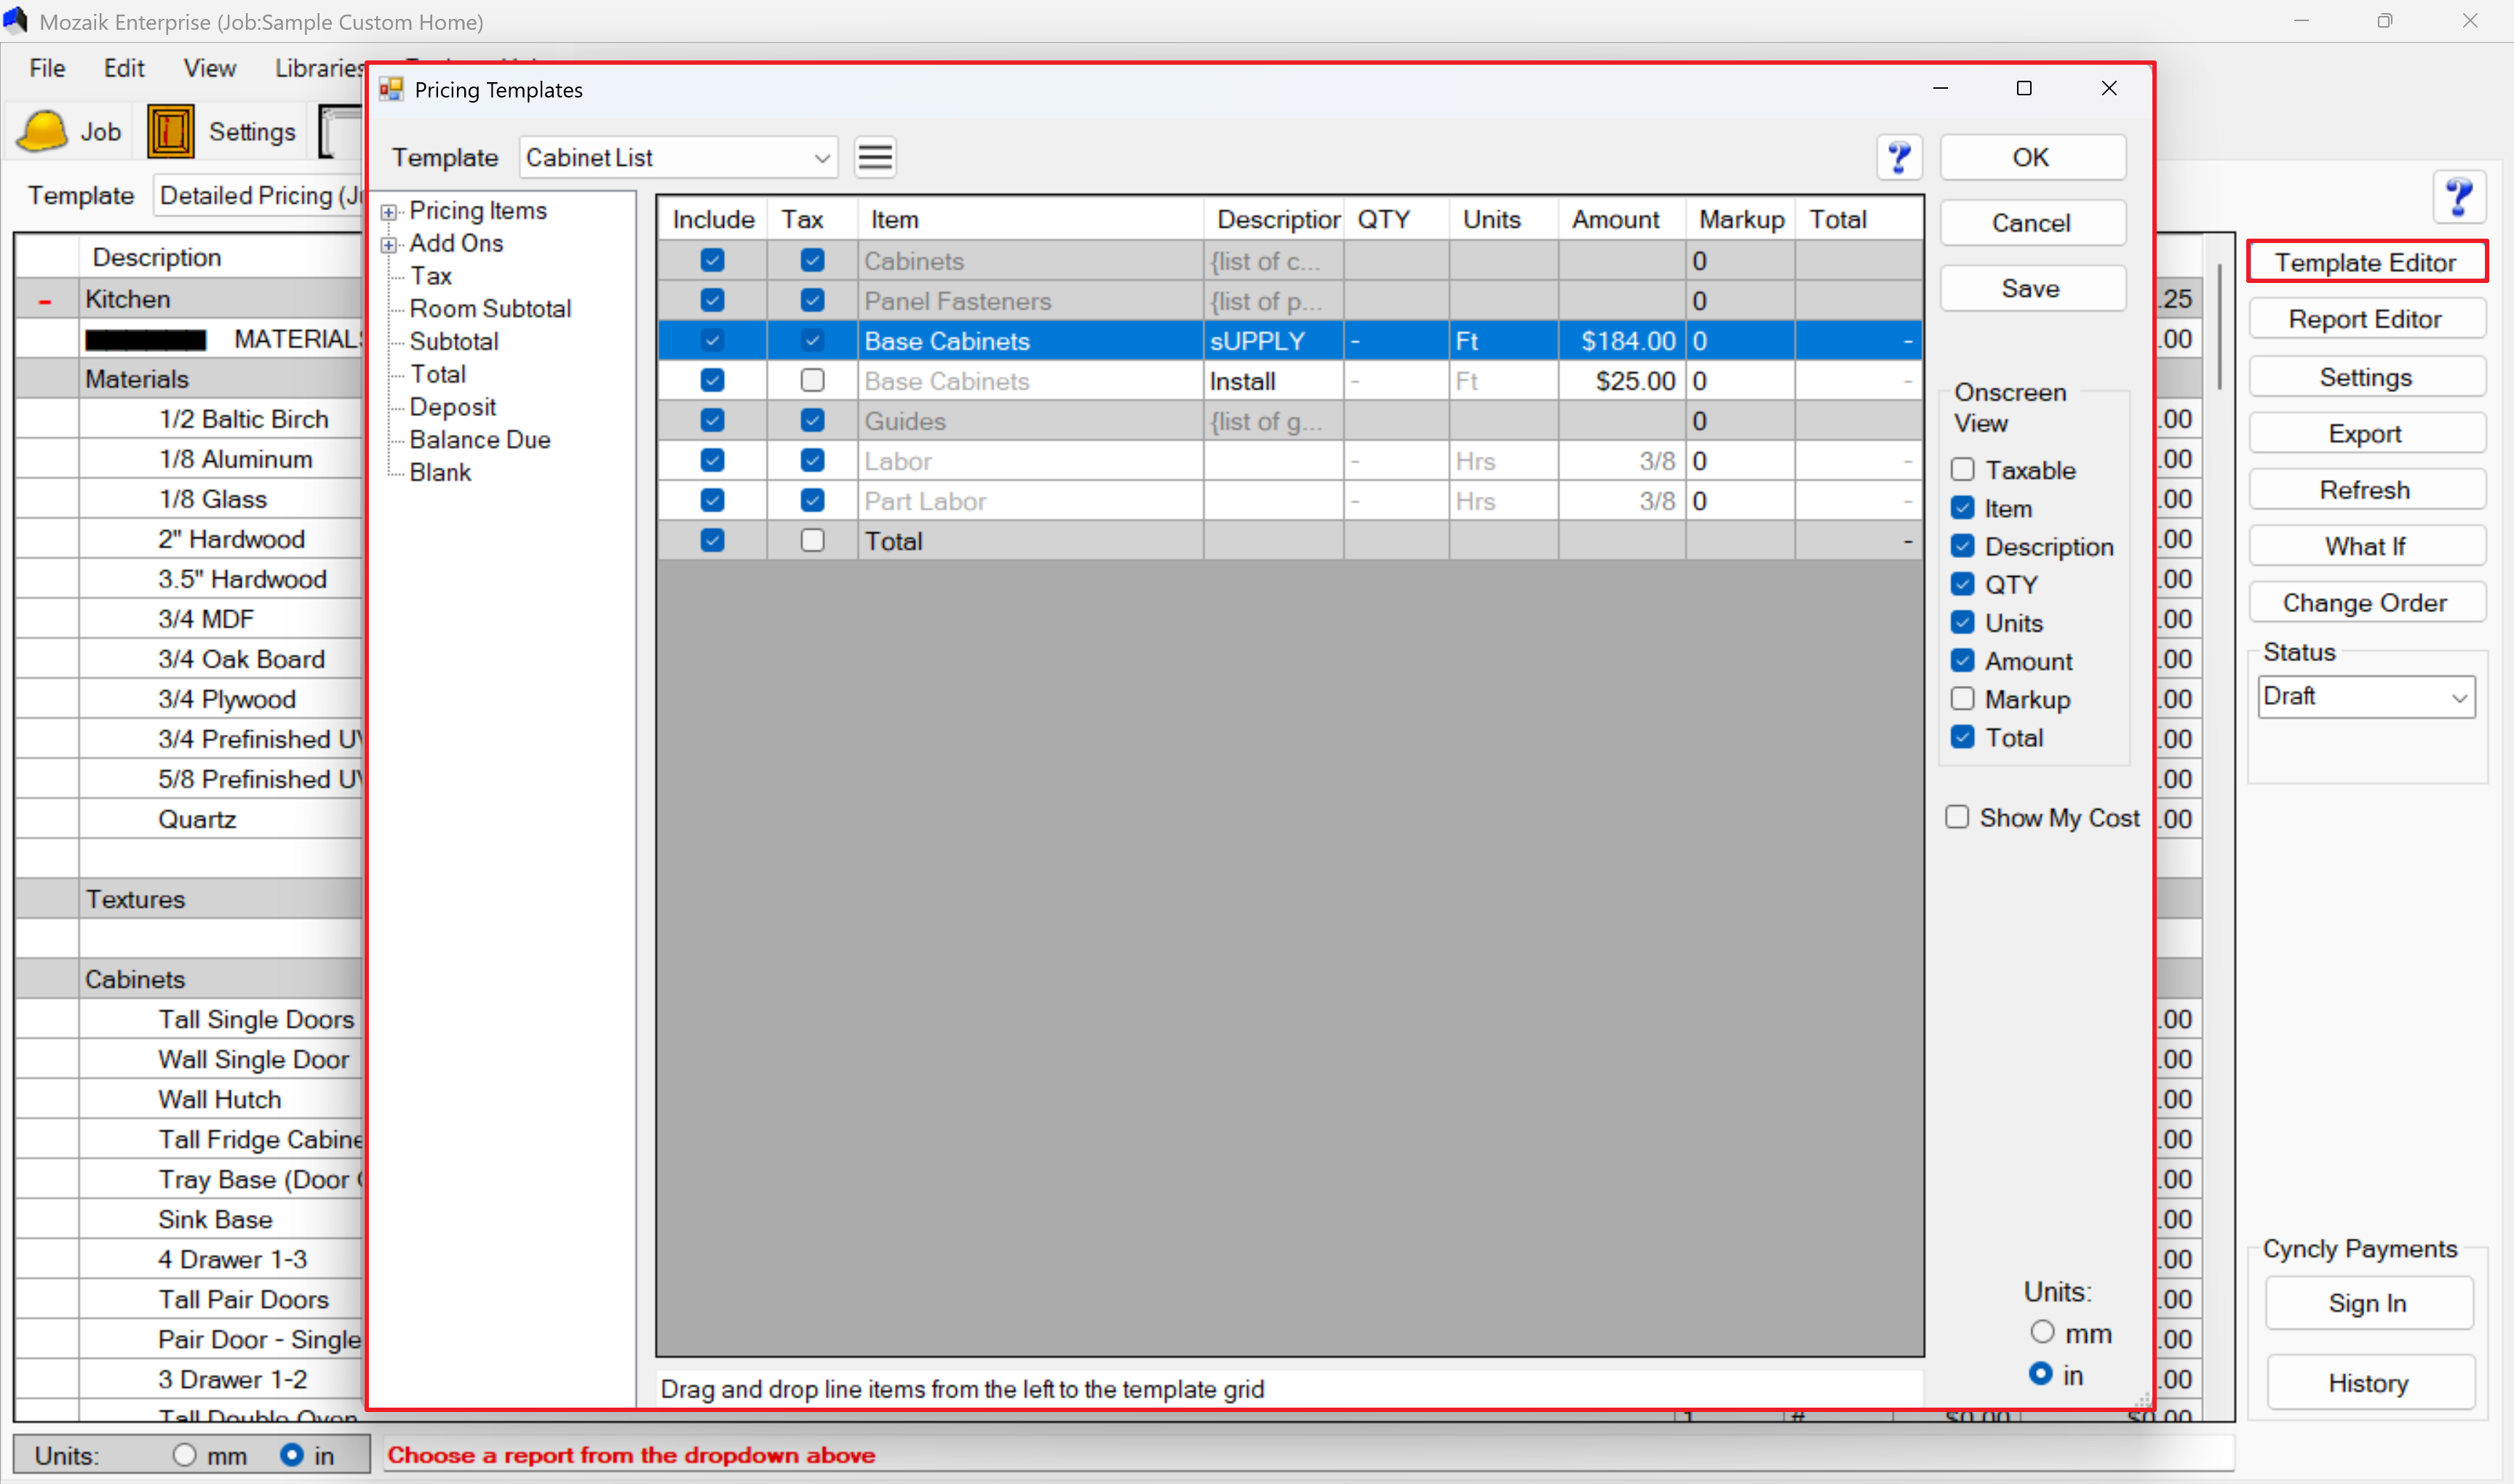2514x1484 pixels.
Task: Enable the Taxable onscreen view checkbox
Action: [1962, 470]
